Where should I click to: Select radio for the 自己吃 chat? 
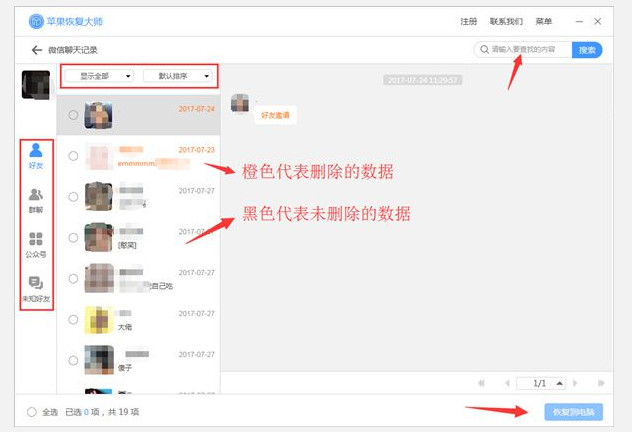[x=73, y=278]
